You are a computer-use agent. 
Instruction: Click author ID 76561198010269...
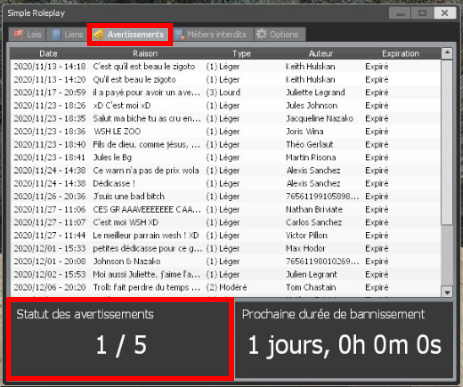(x=323, y=261)
